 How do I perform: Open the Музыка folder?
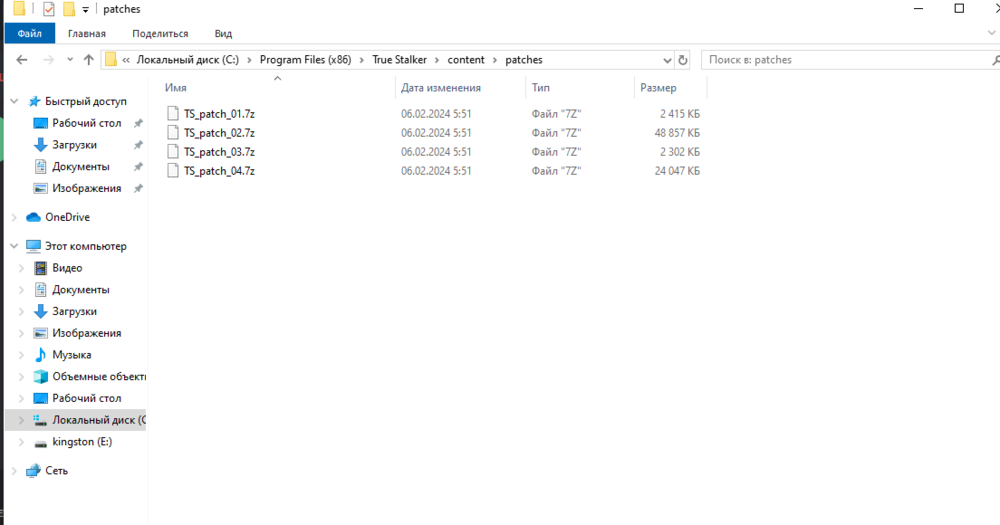coord(71,355)
